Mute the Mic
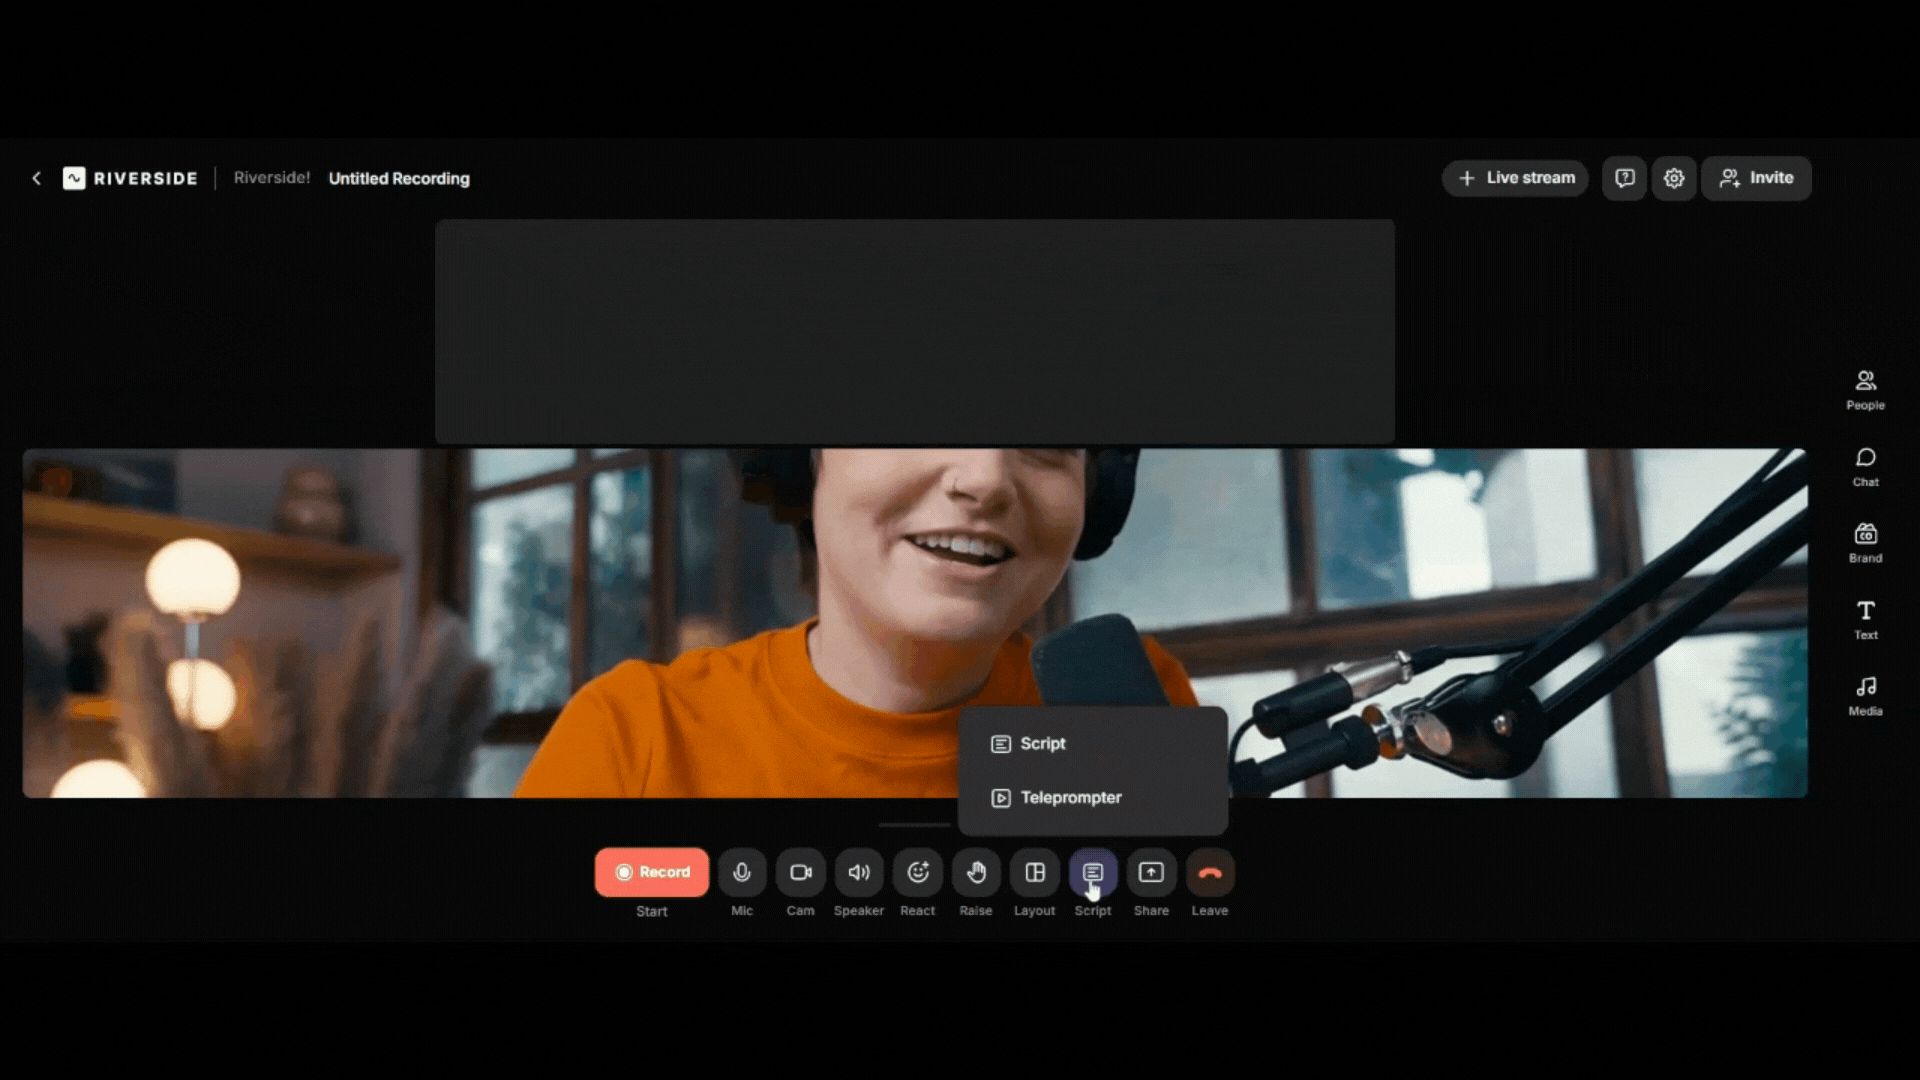Screen dimensions: 1920x1080 pyautogui.click(x=741, y=872)
